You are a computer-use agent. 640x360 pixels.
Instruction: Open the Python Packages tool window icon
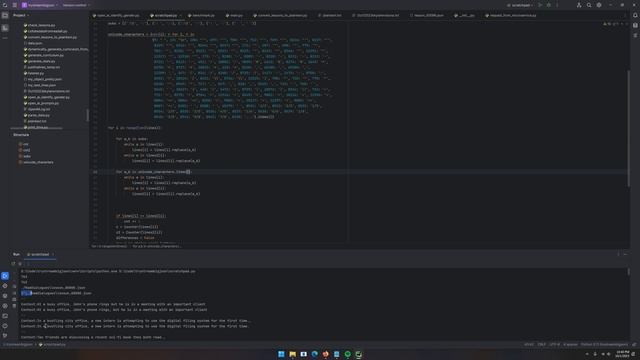click(x=5, y=296)
